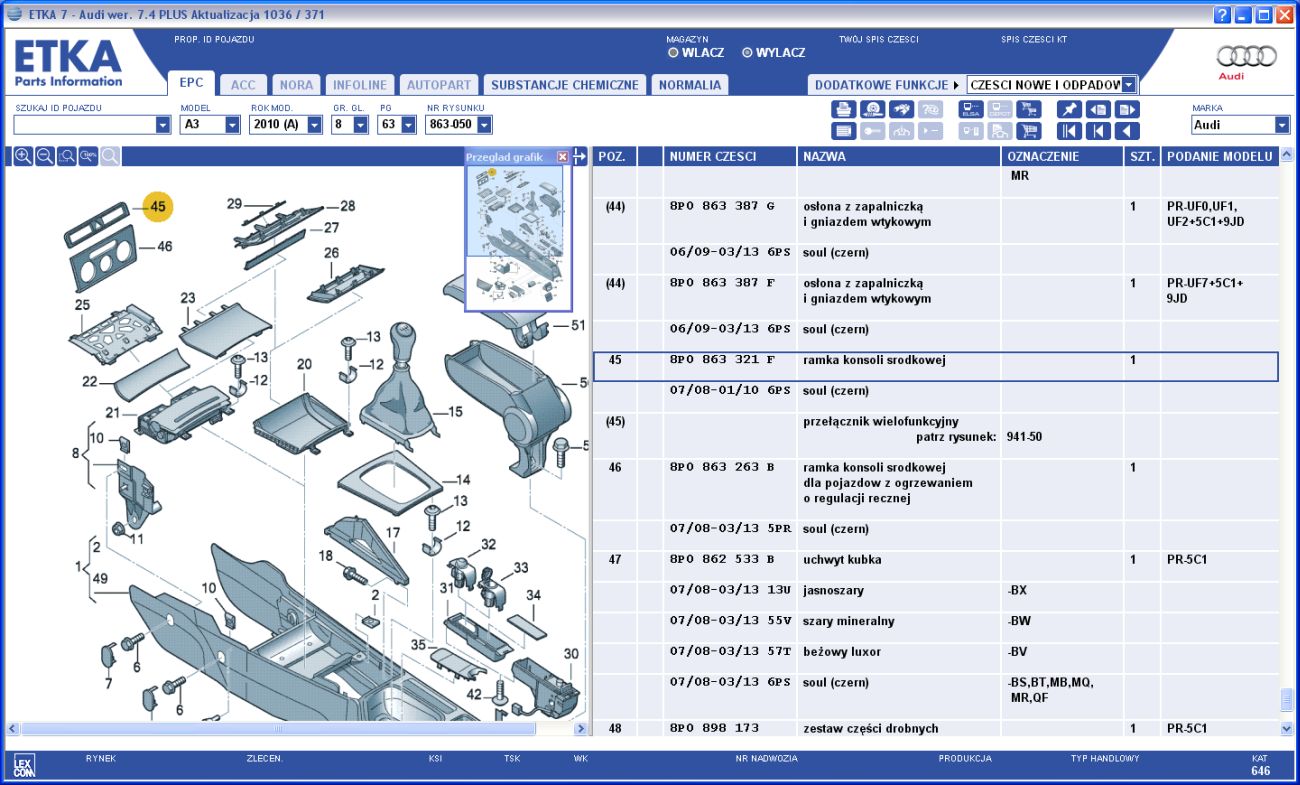Click the single shopping cart icon
1300x785 pixels.
pos(1028,131)
